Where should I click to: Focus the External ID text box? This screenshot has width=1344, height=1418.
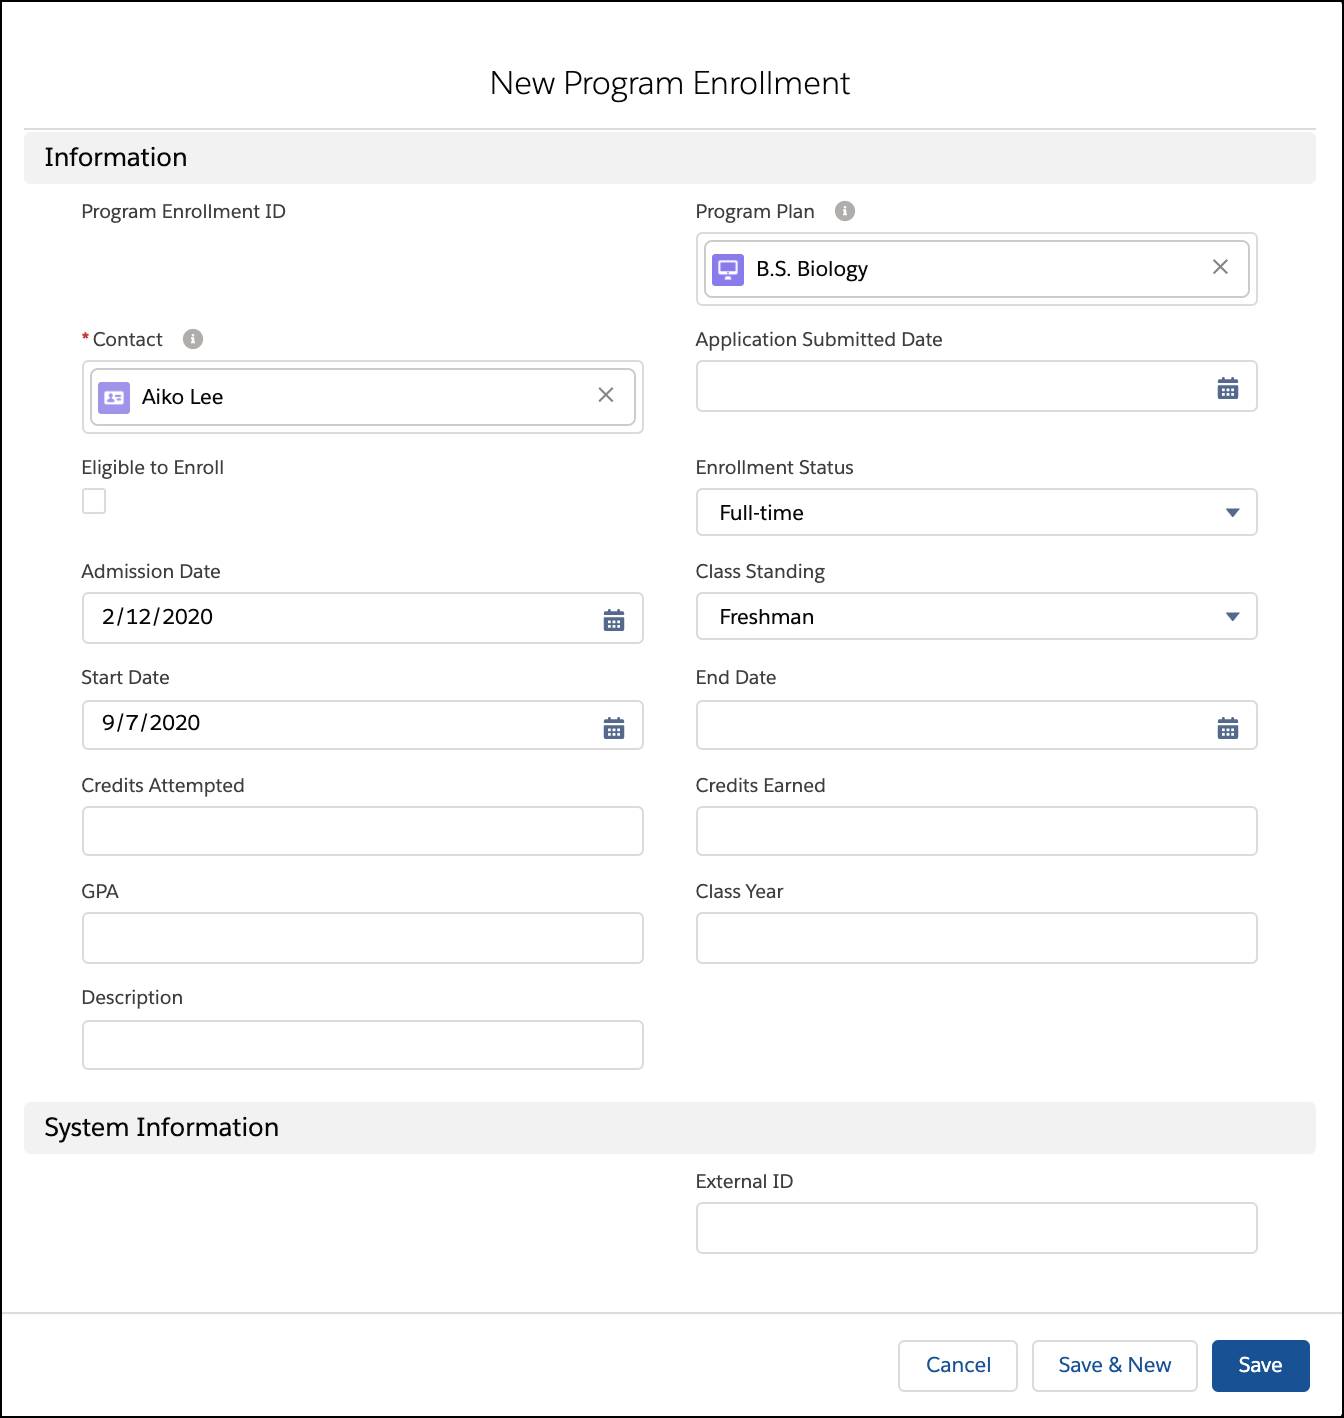(976, 1228)
